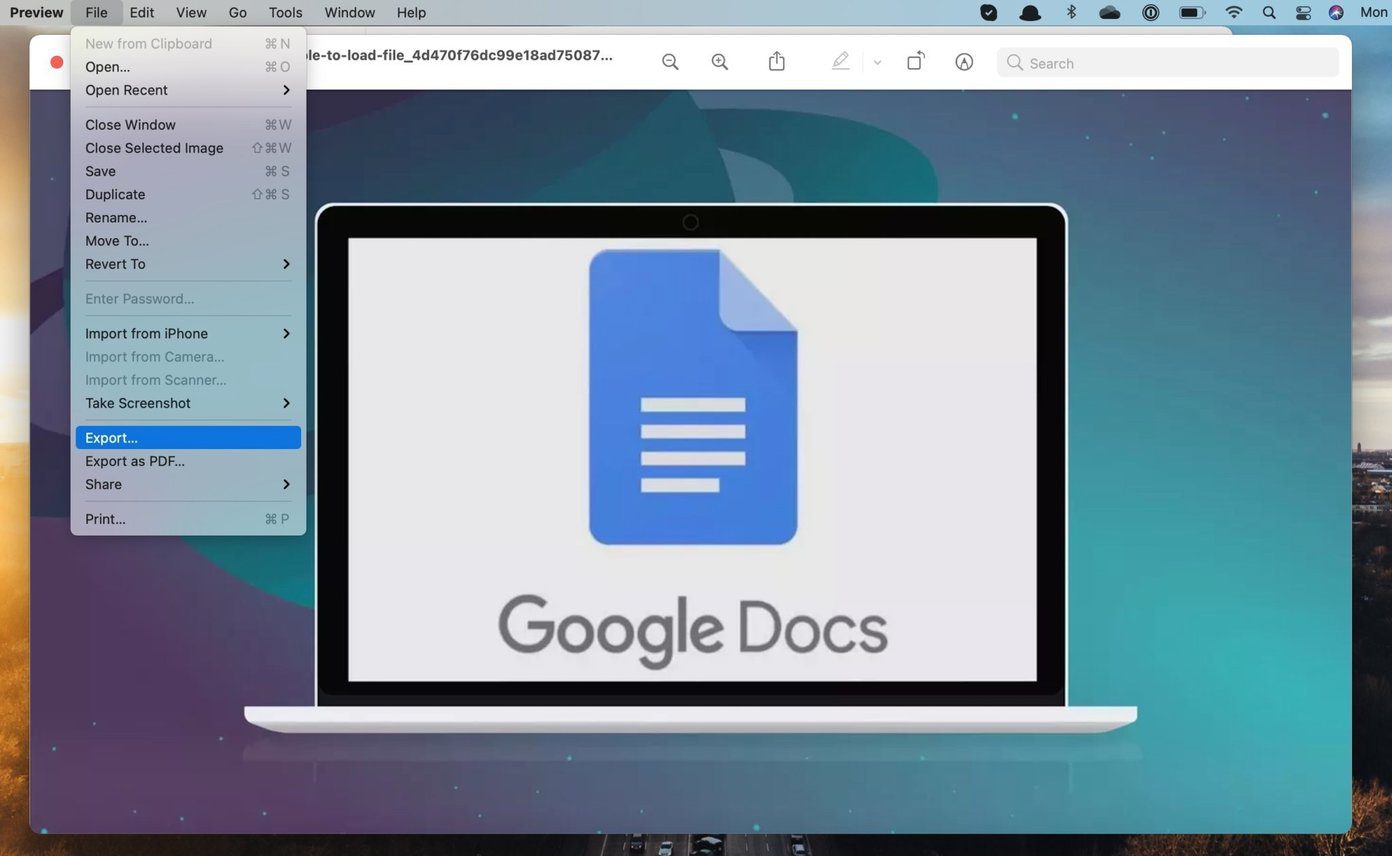Expand the Take Screenshot submenu
1392x856 pixels.
click(188, 403)
